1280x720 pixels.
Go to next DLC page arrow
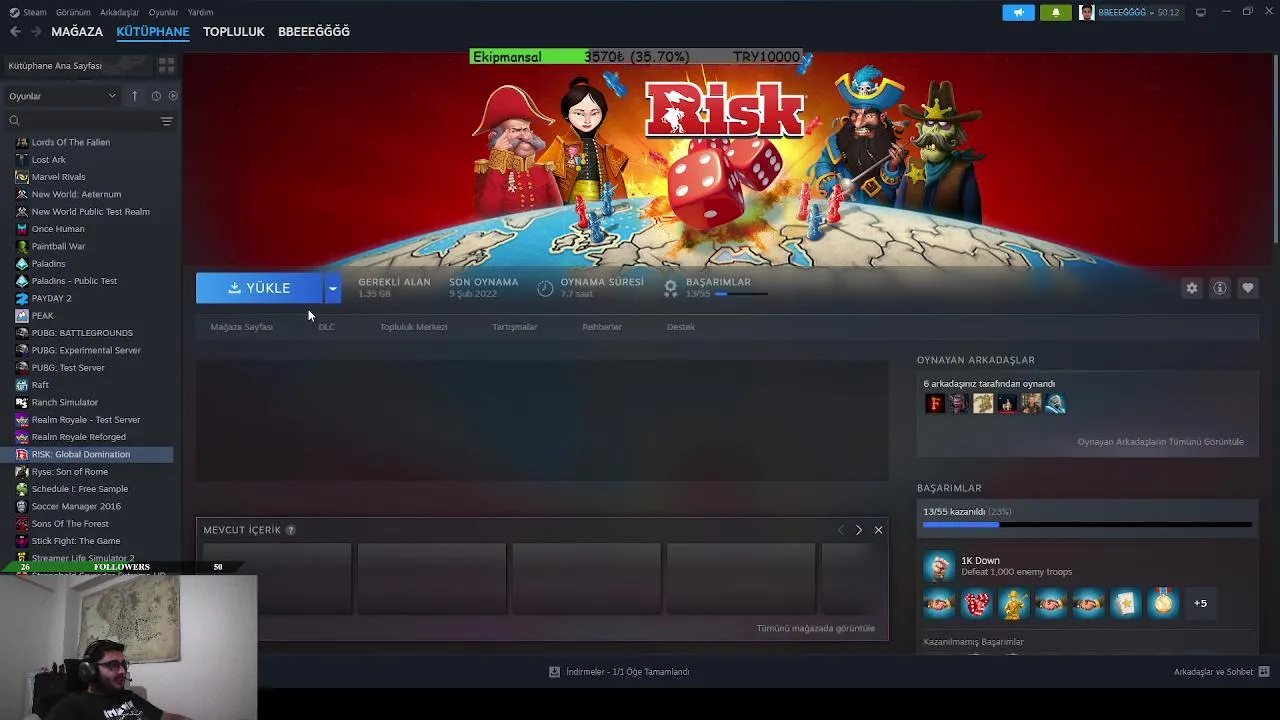[x=858, y=530]
